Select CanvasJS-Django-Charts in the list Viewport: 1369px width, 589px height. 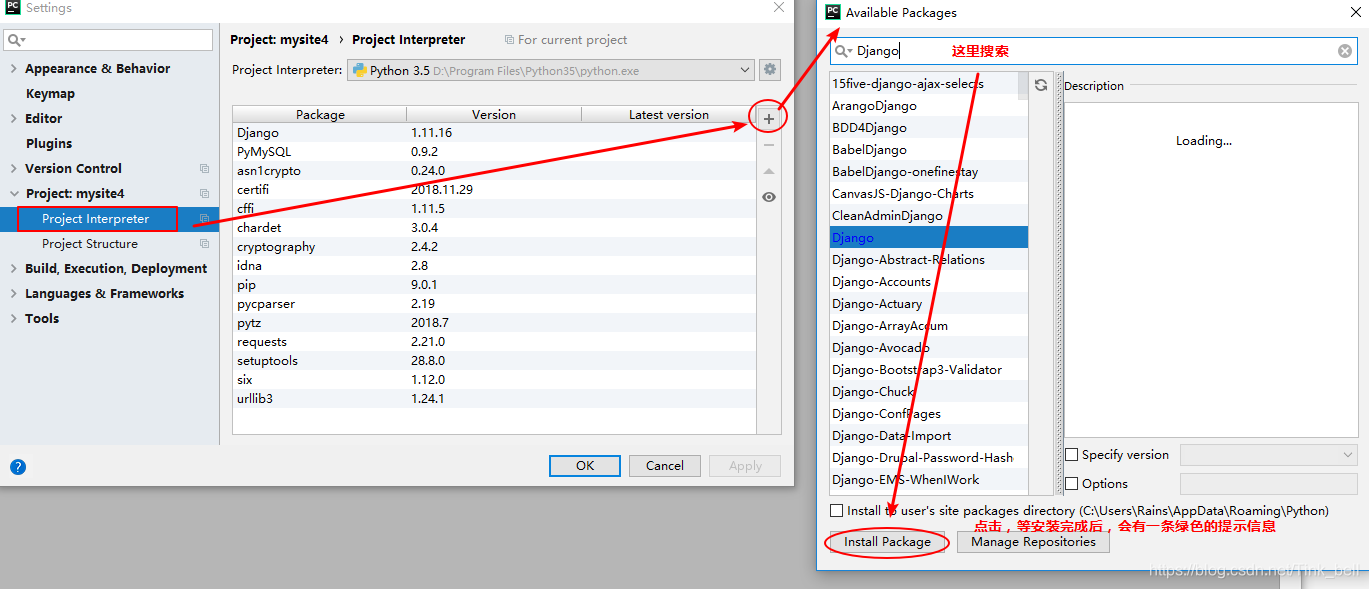click(928, 194)
